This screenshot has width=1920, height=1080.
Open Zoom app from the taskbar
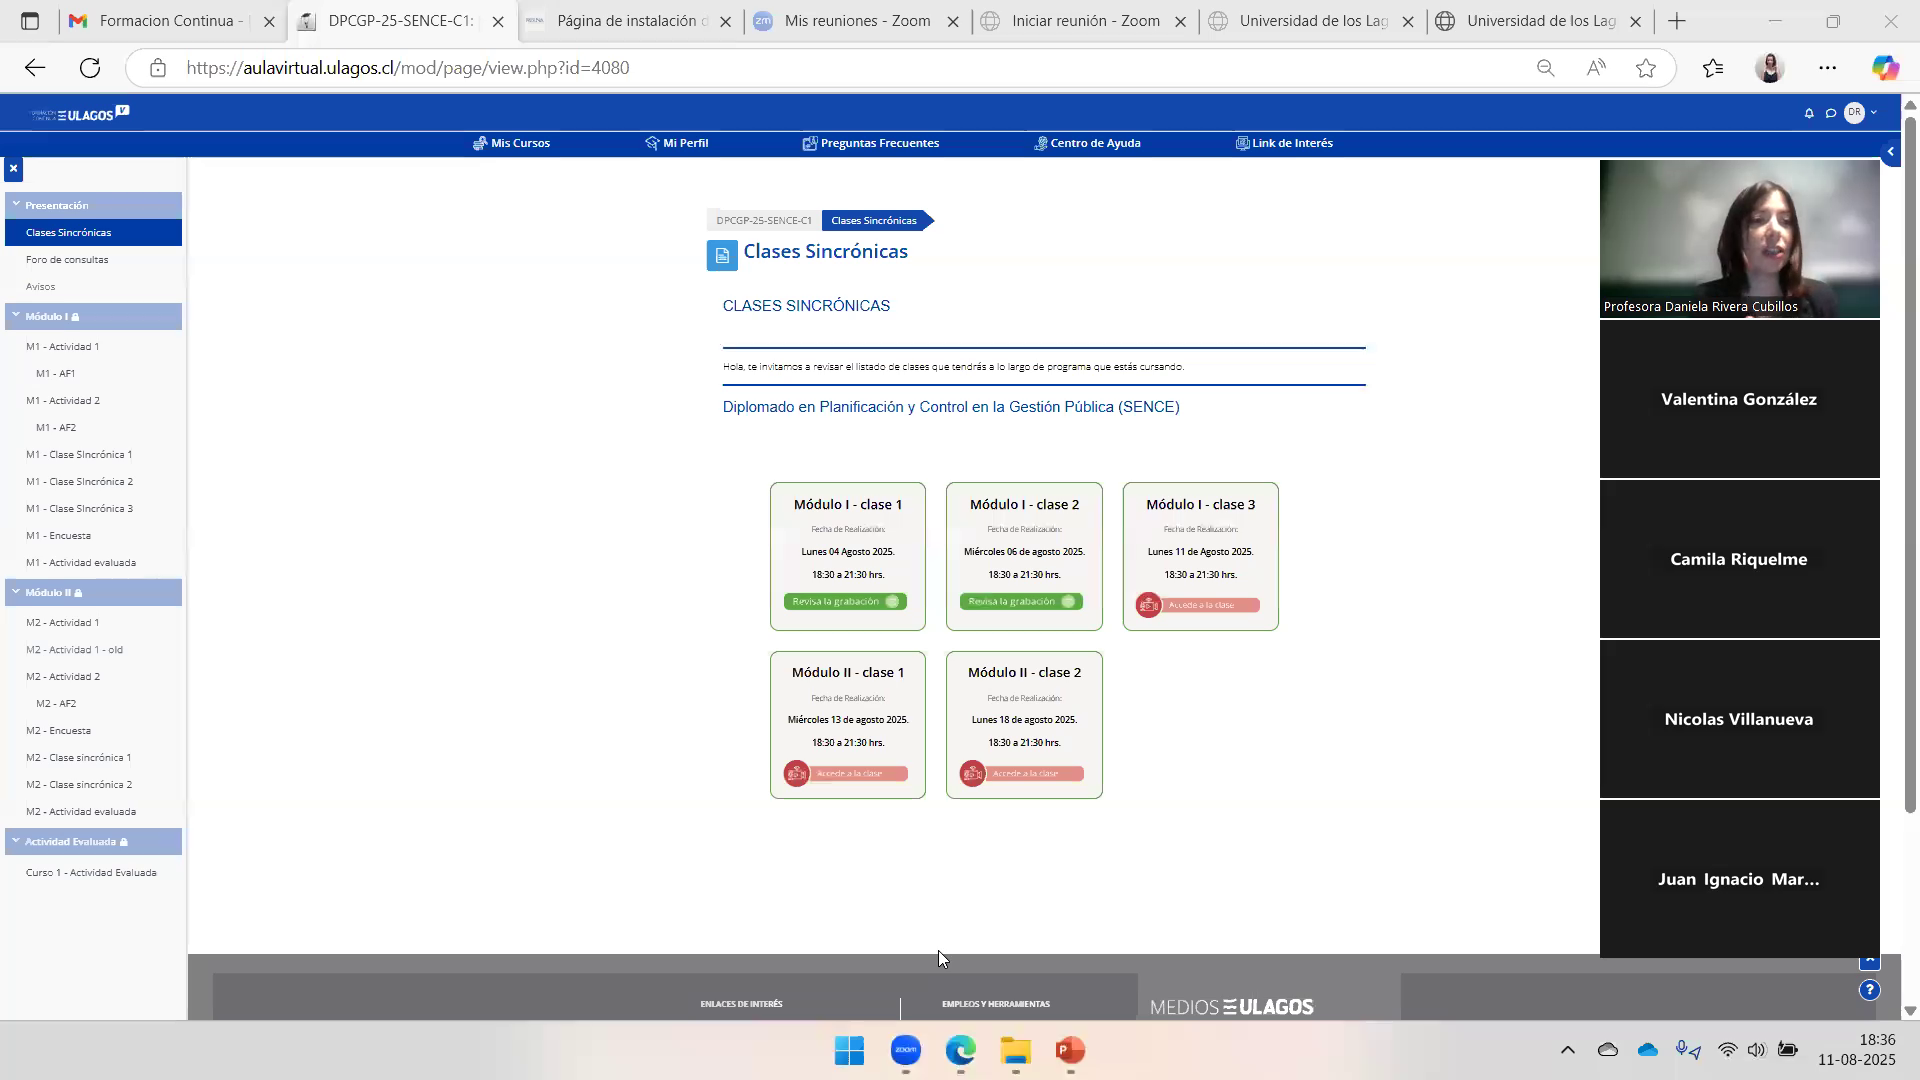click(905, 1051)
